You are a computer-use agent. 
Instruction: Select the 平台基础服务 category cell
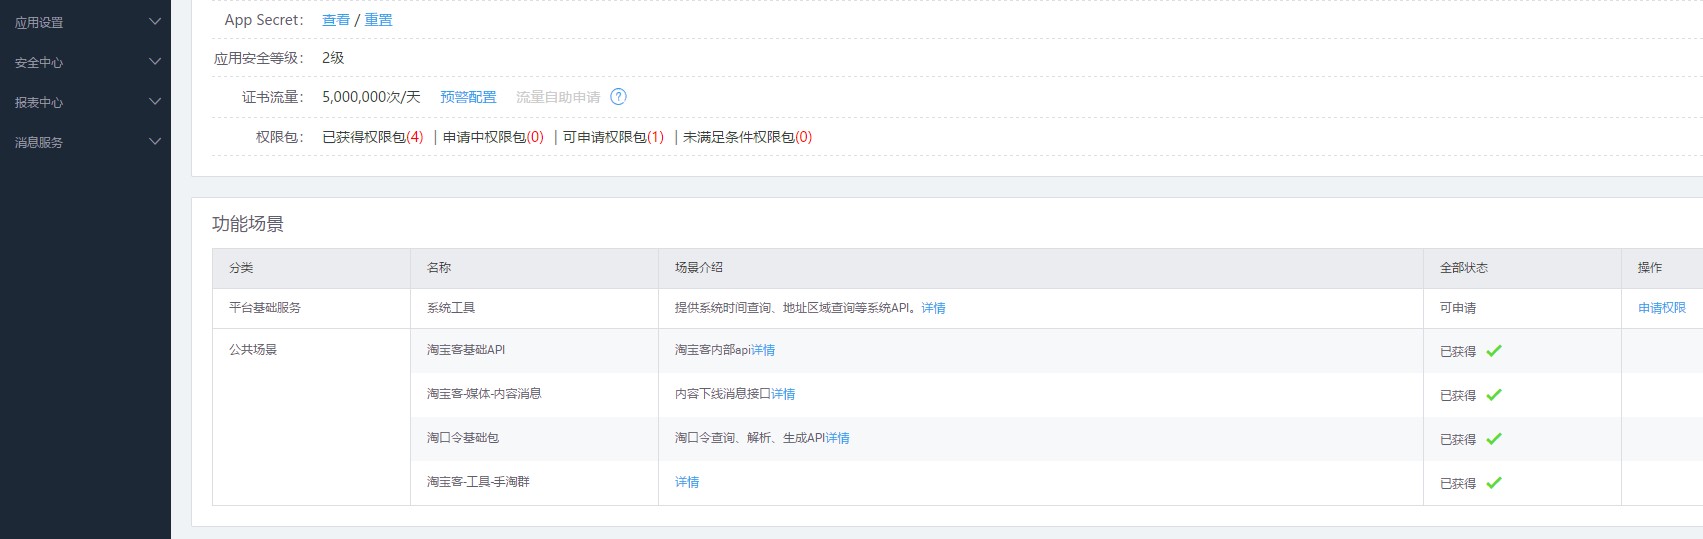[x=311, y=308]
